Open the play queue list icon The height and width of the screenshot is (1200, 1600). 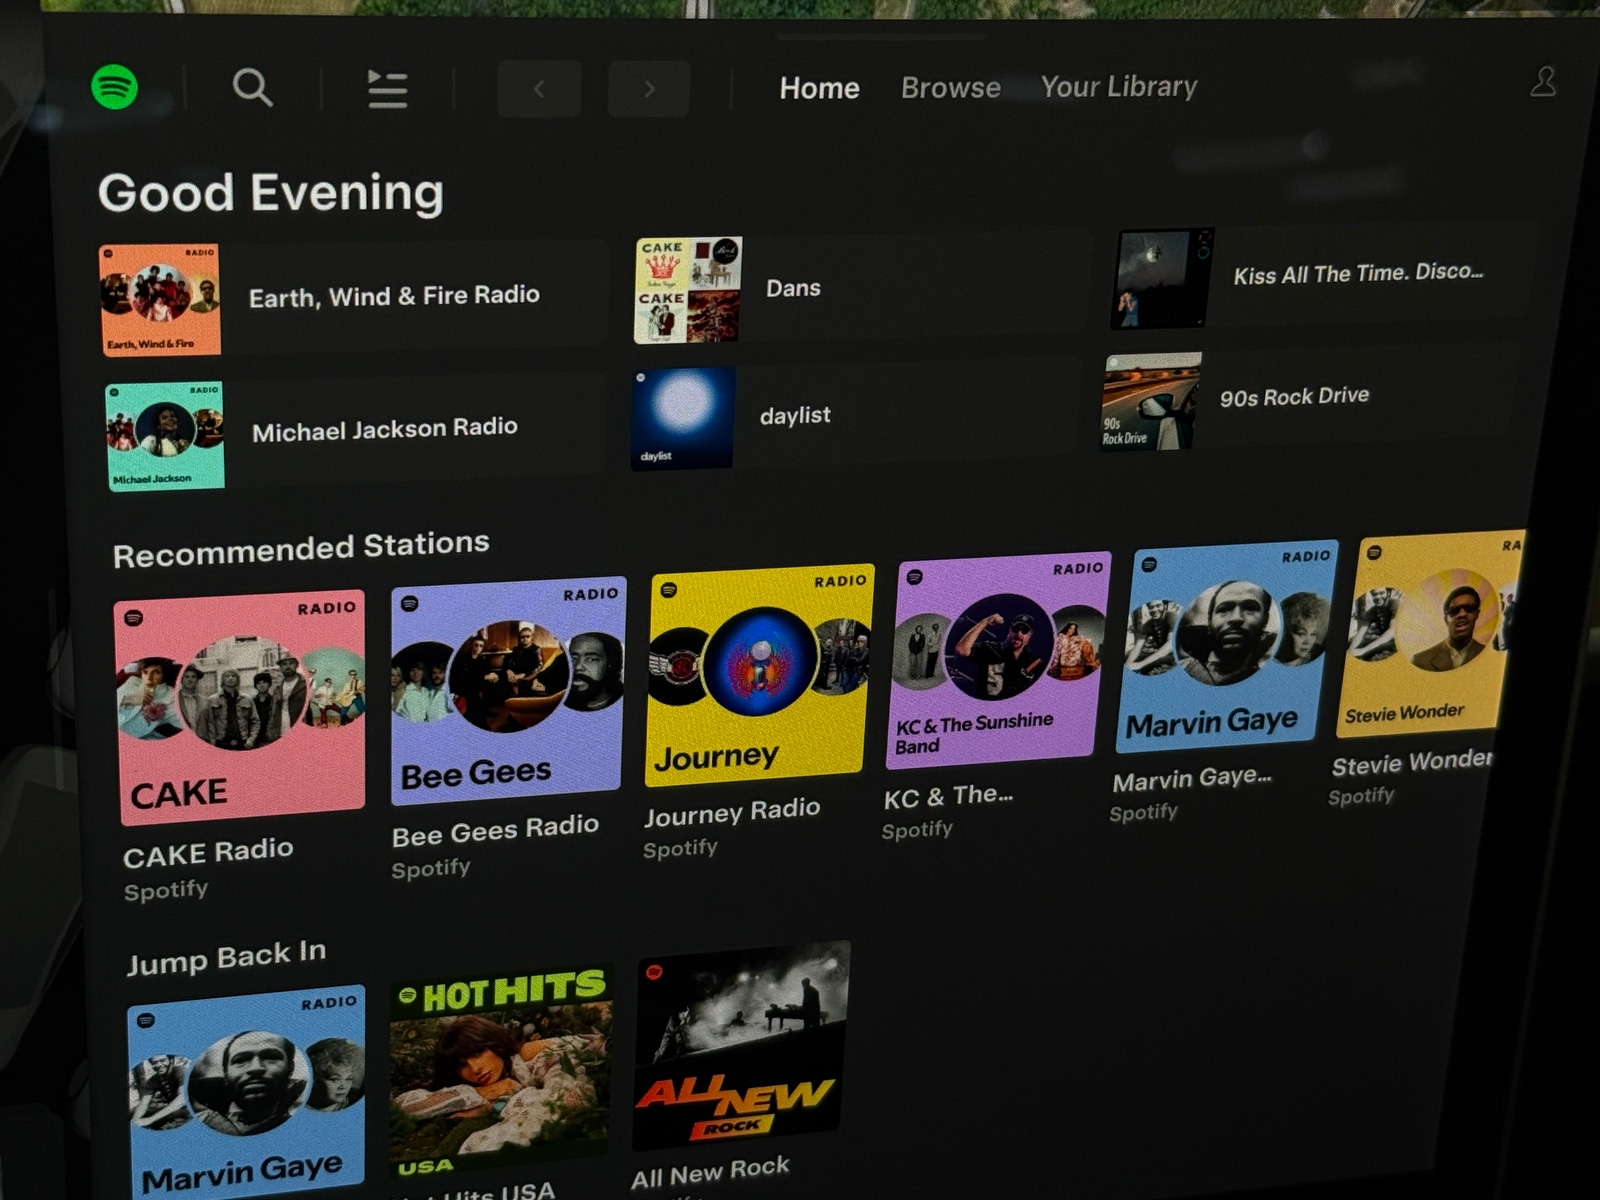(x=387, y=89)
